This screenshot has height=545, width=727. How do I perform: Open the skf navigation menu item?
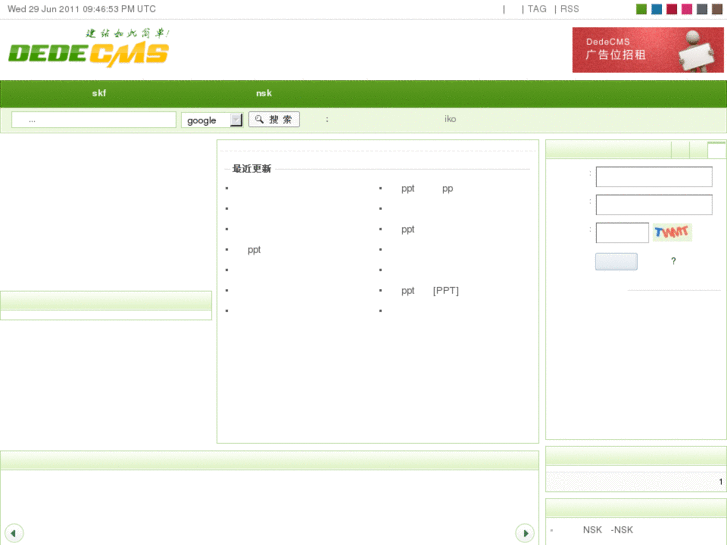tap(99, 93)
